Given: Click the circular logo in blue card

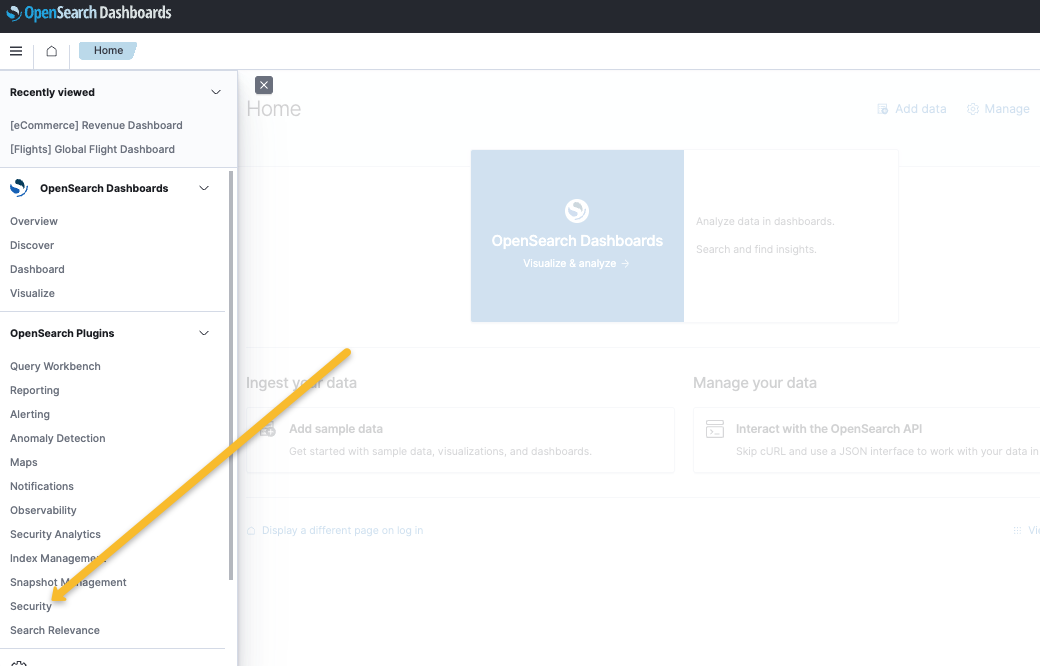Looking at the screenshot, I should click(577, 211).
